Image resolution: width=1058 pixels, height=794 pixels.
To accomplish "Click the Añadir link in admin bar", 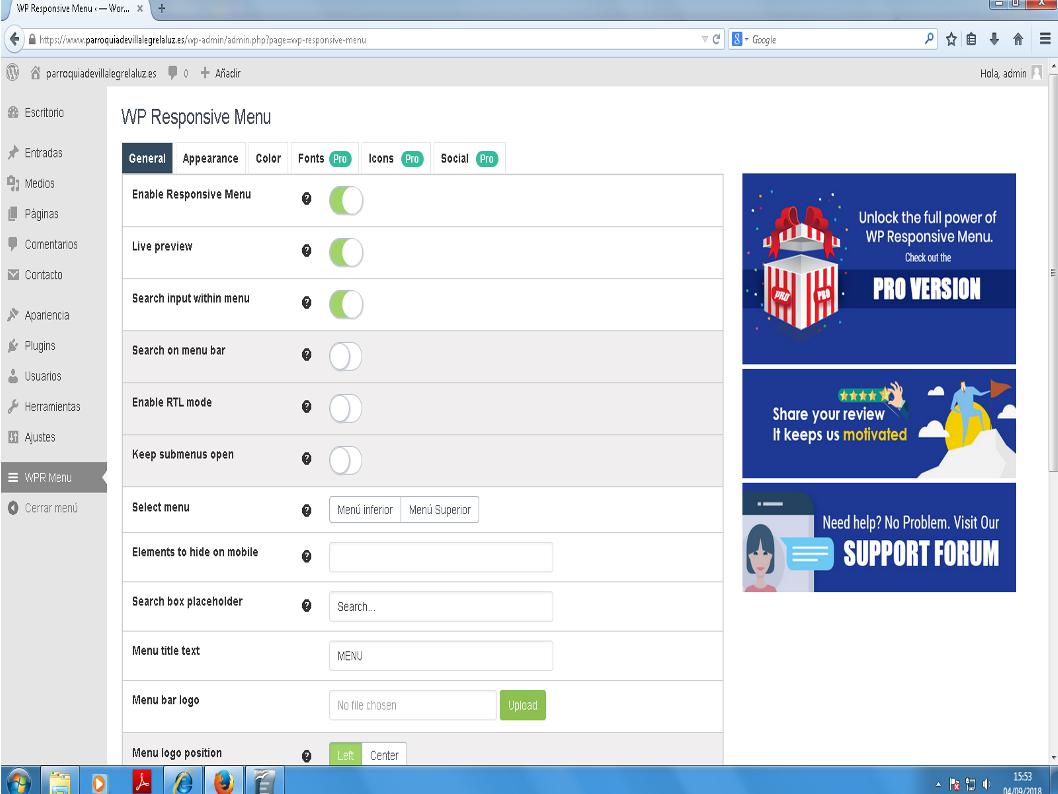I will [x=221, y=73].
